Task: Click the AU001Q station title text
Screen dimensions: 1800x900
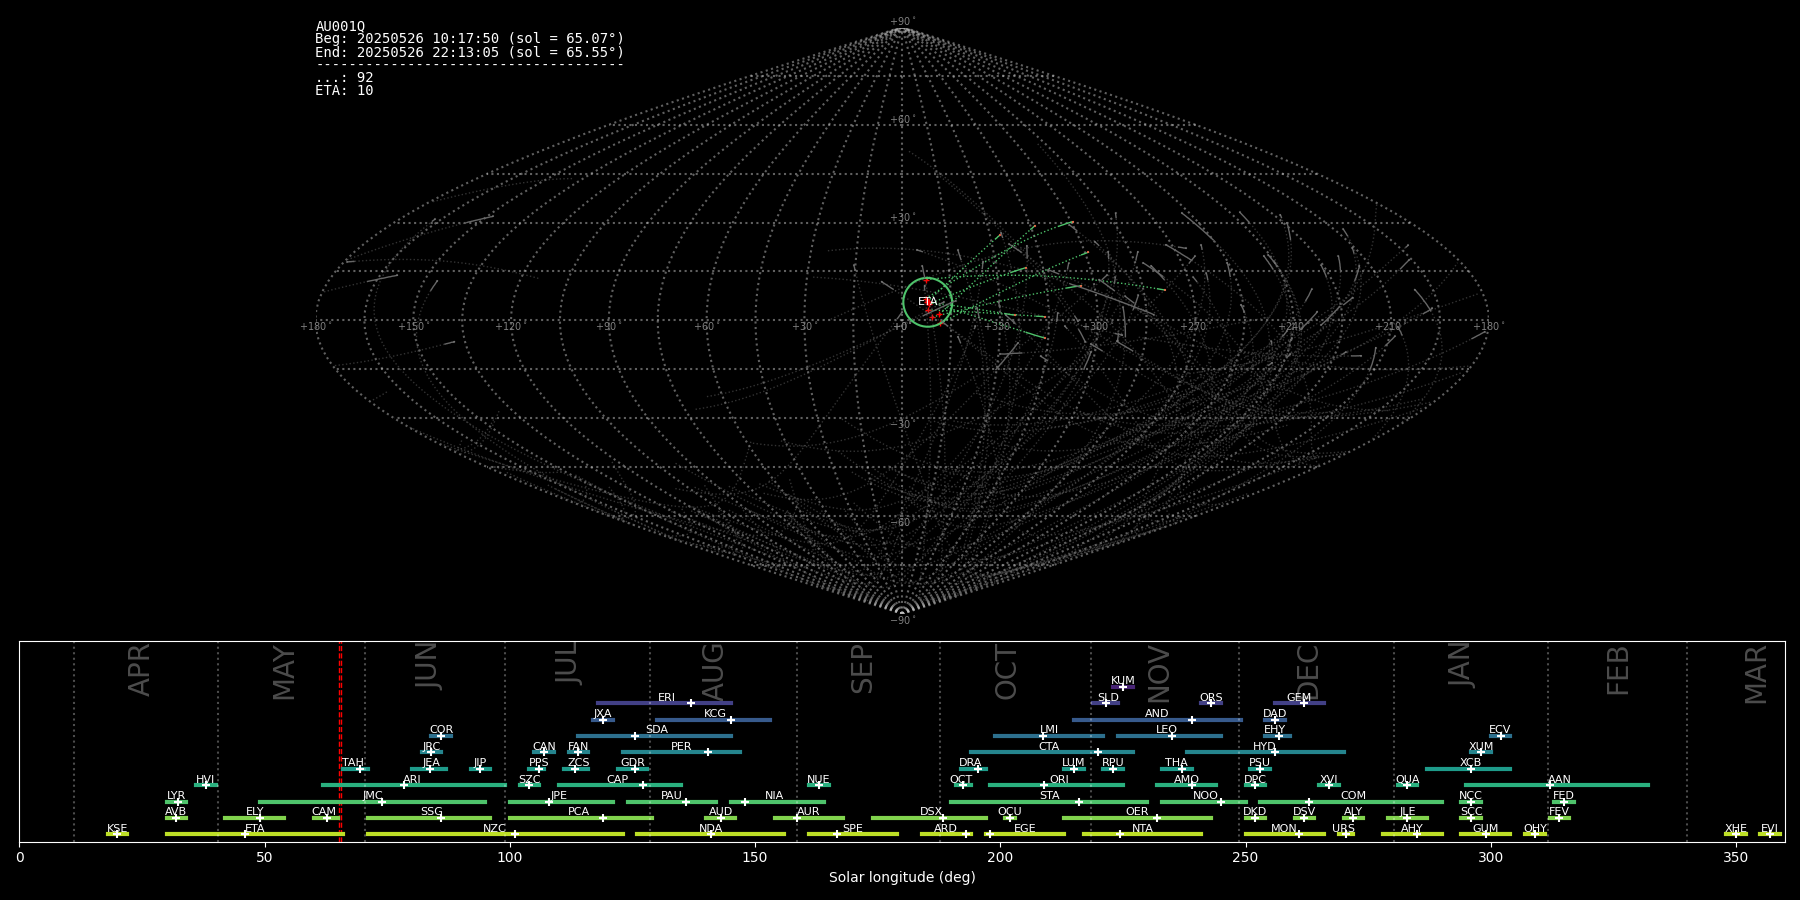Action: pyautogui.click(x=340, y=26)
